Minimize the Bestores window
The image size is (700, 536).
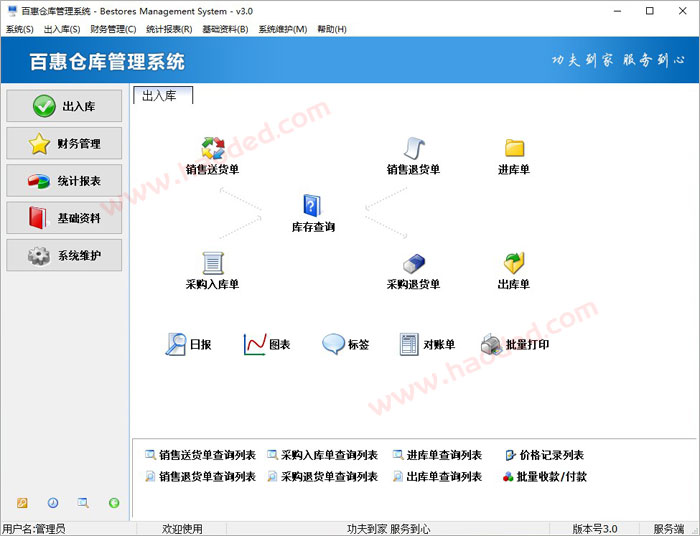(617, 11)
